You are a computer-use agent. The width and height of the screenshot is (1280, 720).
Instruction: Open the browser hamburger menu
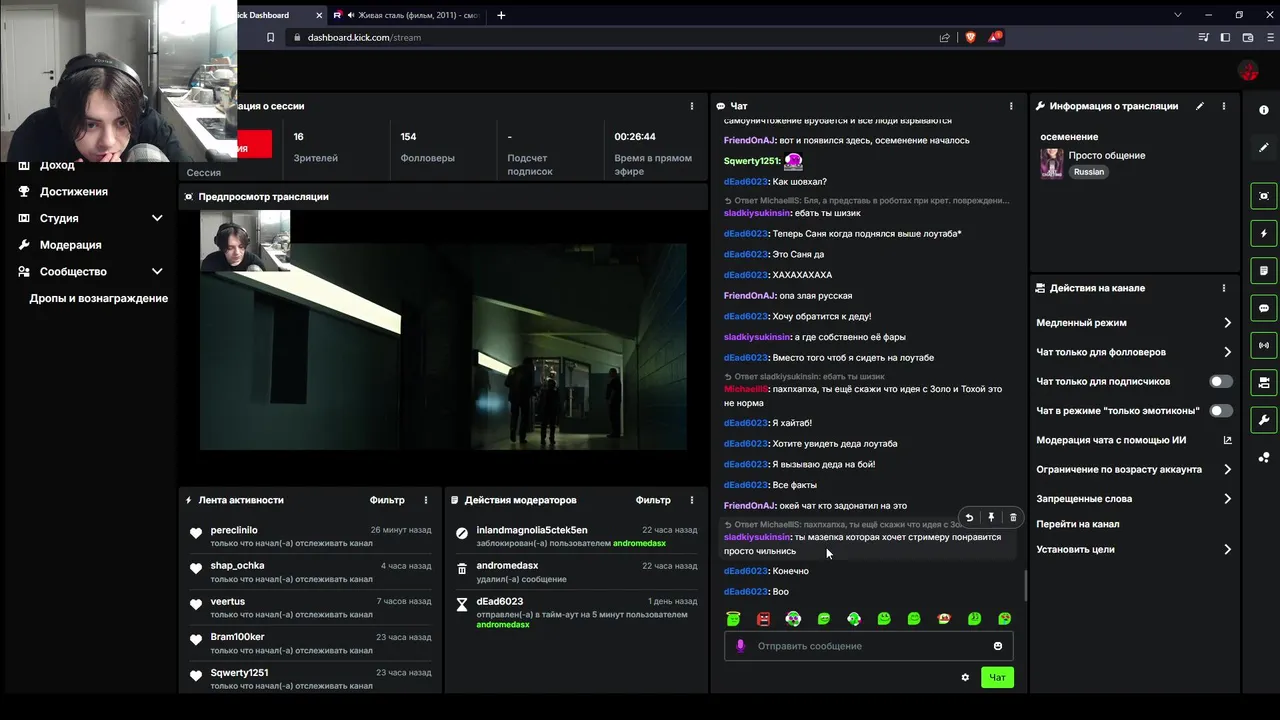click(x=1270, y=37)
